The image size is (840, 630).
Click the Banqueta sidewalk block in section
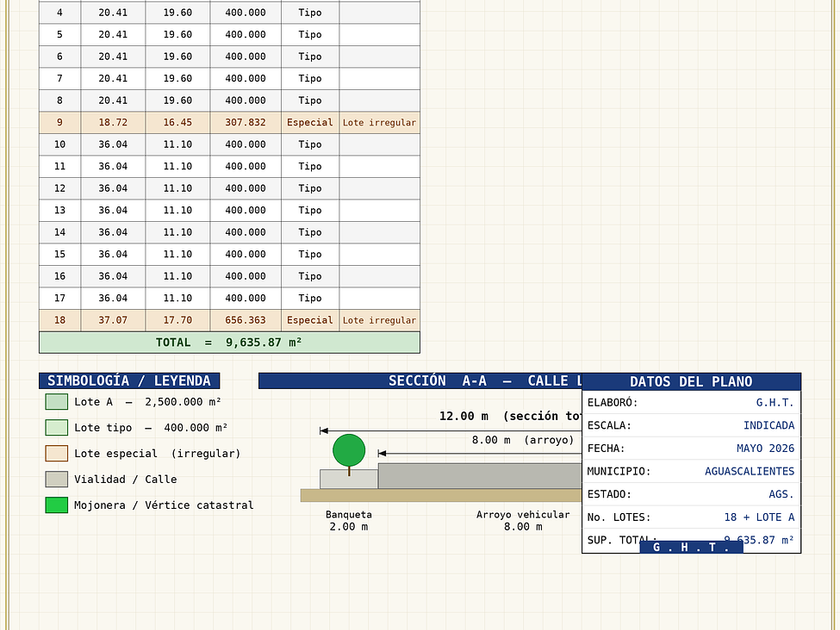coord(349,479)
